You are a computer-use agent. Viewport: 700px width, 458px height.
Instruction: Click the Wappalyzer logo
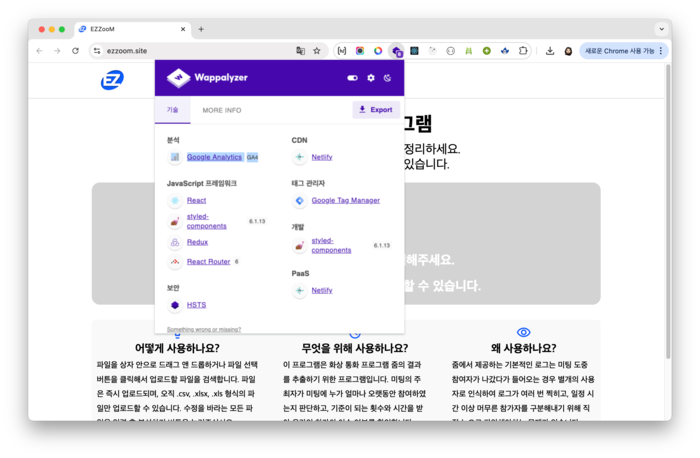click(207, 78)
